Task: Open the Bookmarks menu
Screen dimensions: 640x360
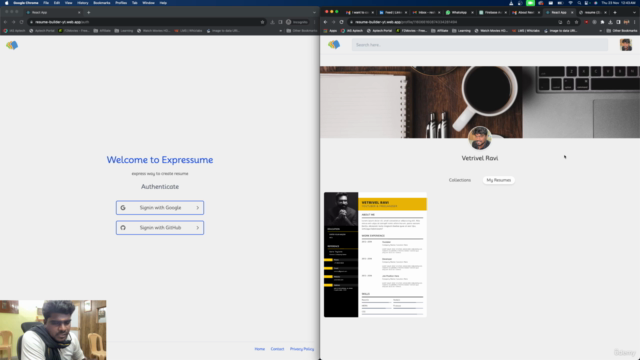Action: 102,3
